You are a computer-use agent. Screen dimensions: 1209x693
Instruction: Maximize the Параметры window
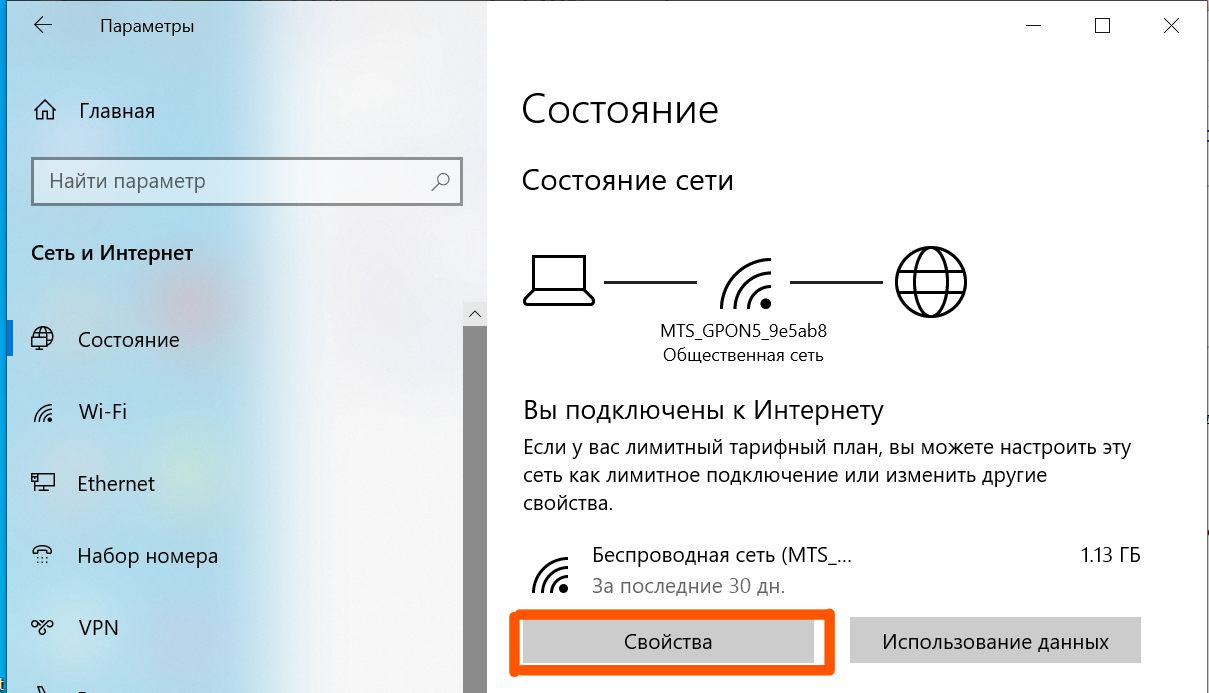(x=1102, y=26)
